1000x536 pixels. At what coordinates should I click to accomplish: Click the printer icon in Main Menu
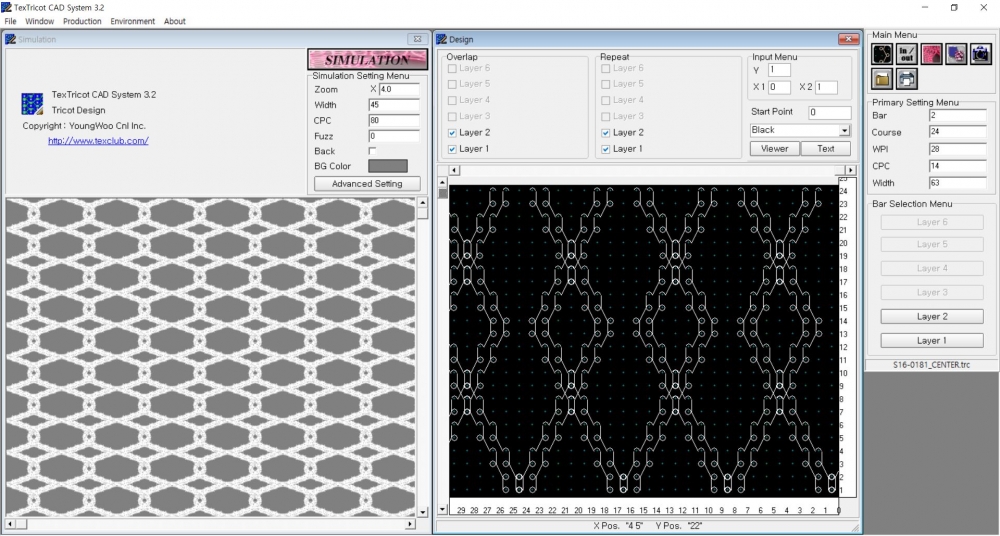coord(907,79)
